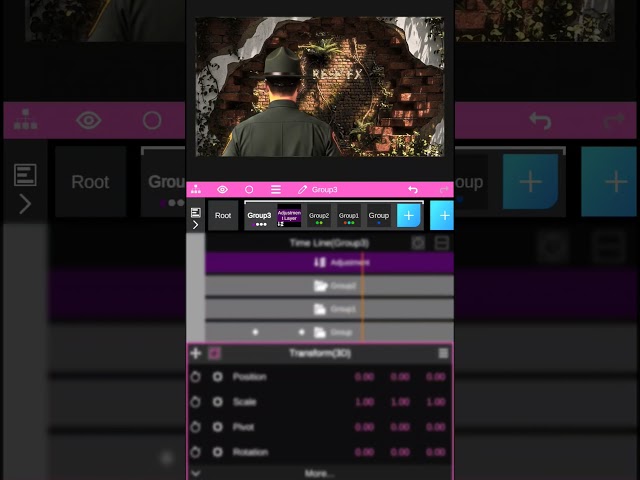Edit the Scale Y value
The width and height of the screenshot is (640, 480).
pos(400,402)
